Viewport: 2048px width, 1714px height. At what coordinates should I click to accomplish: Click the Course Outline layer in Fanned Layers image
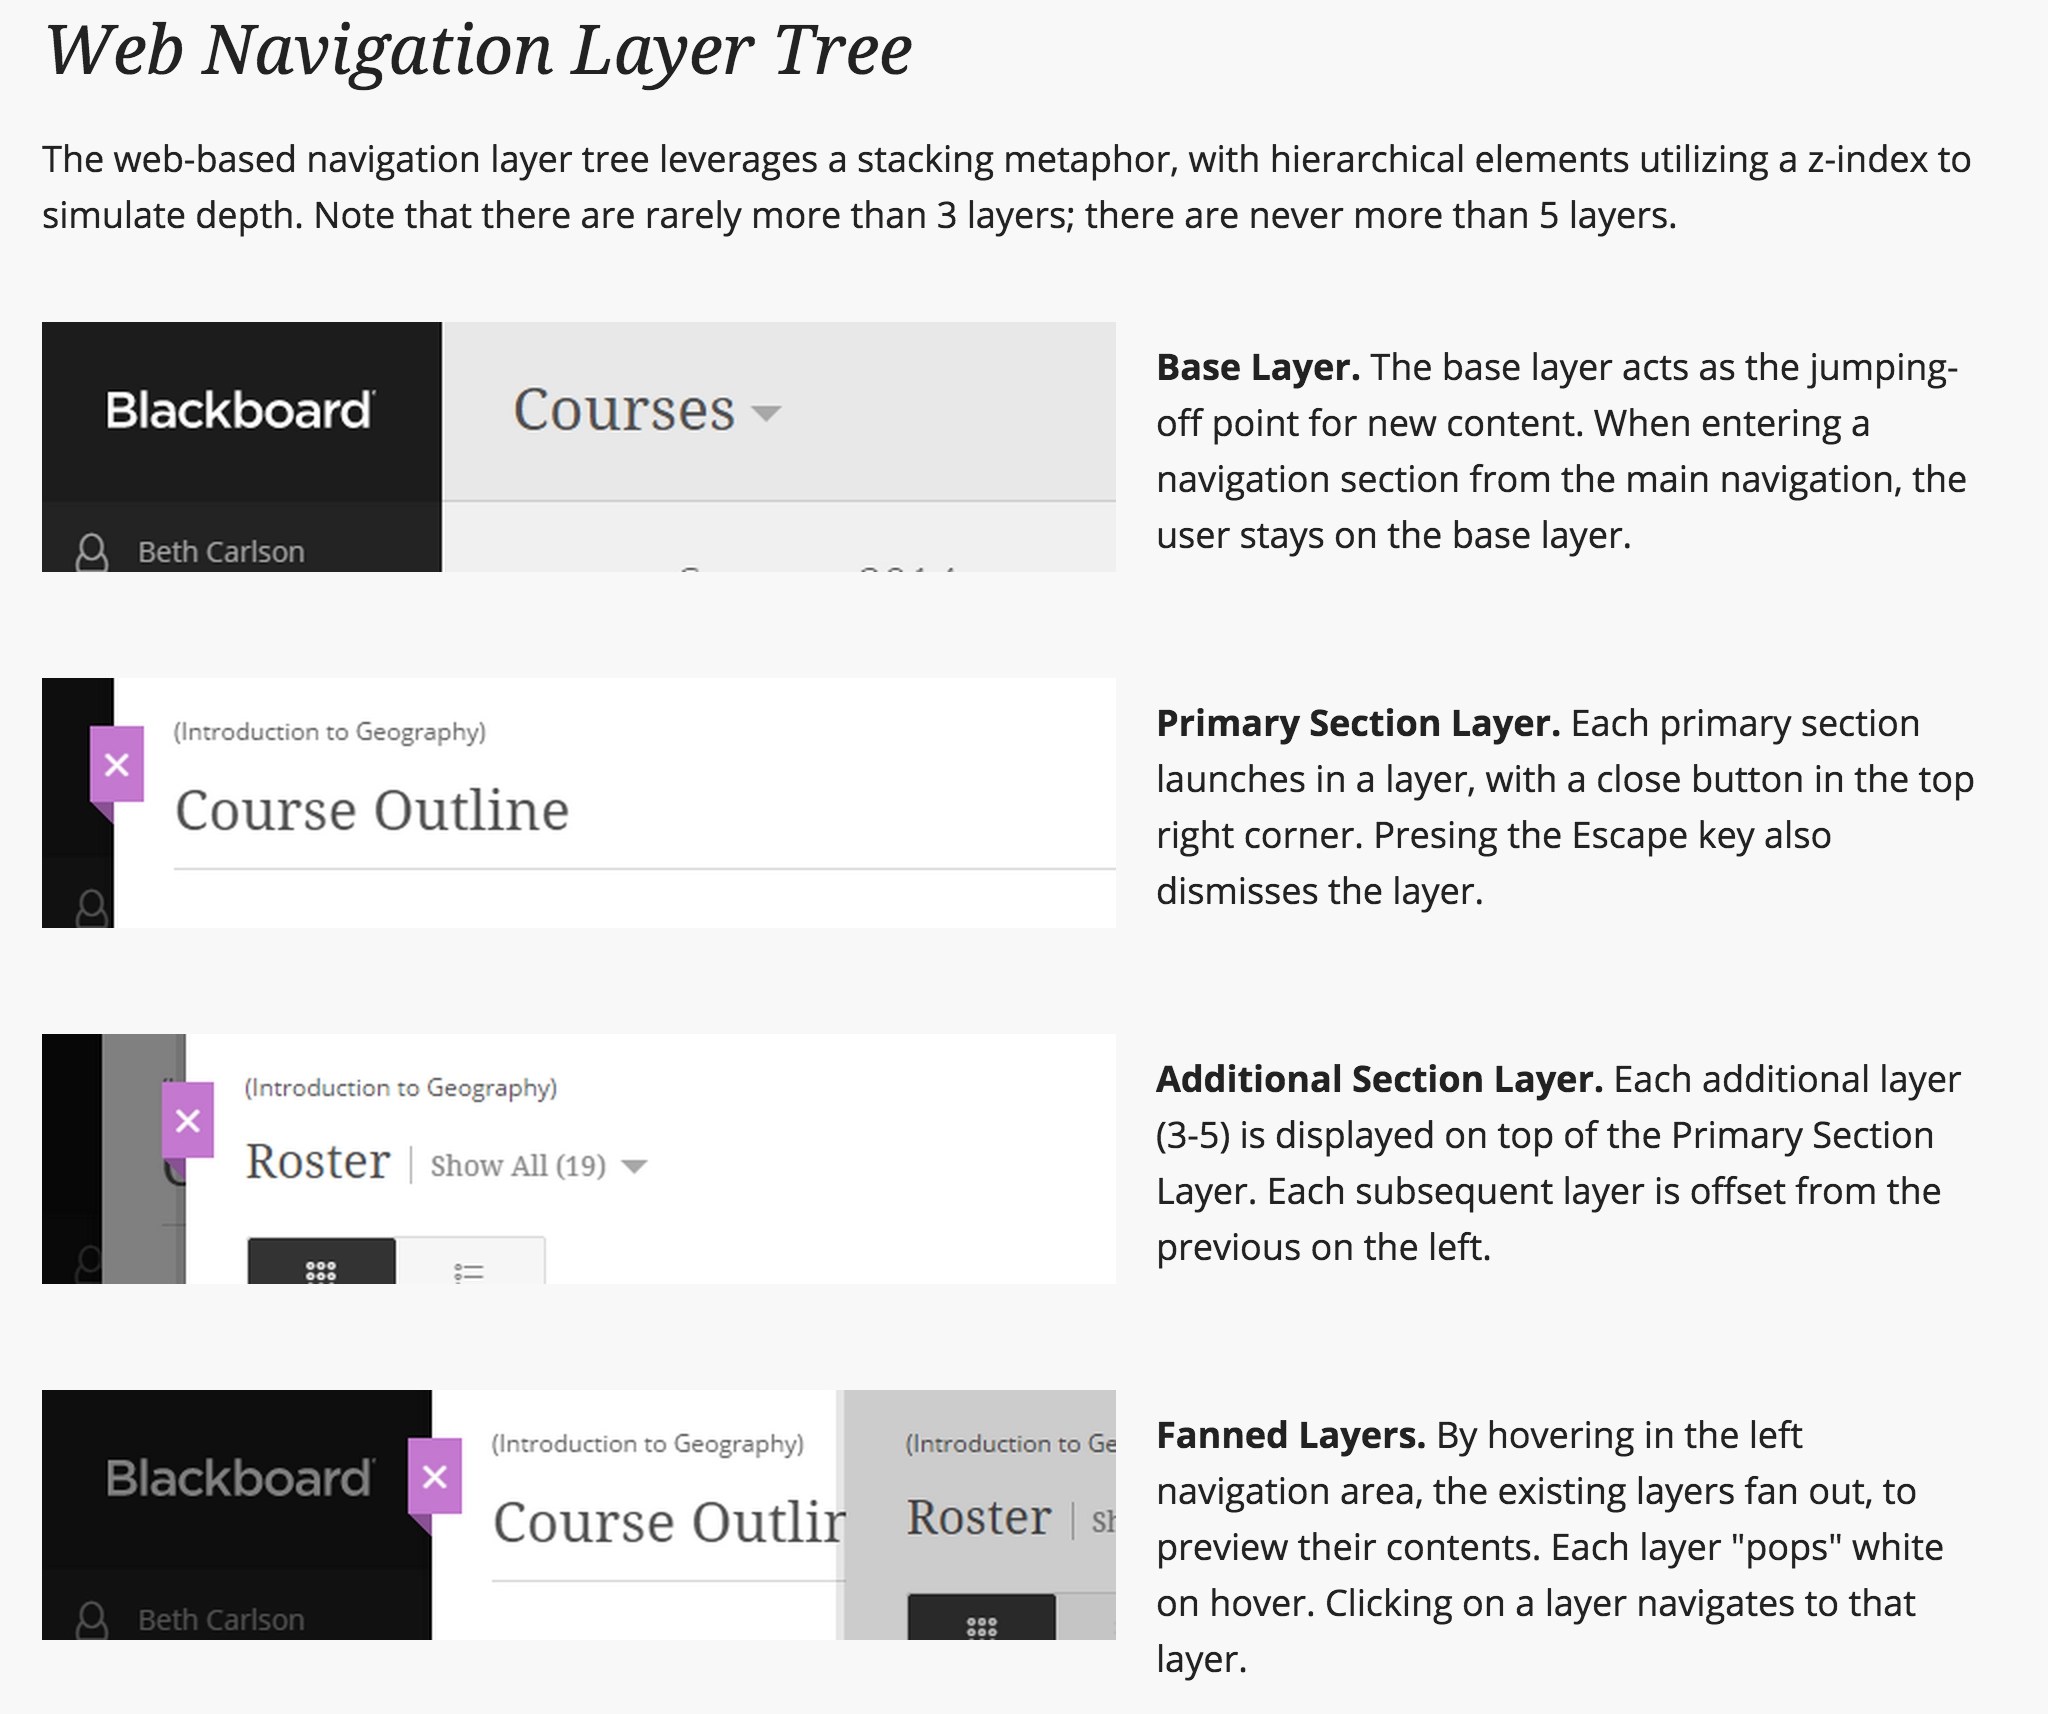pos(638,1514)
